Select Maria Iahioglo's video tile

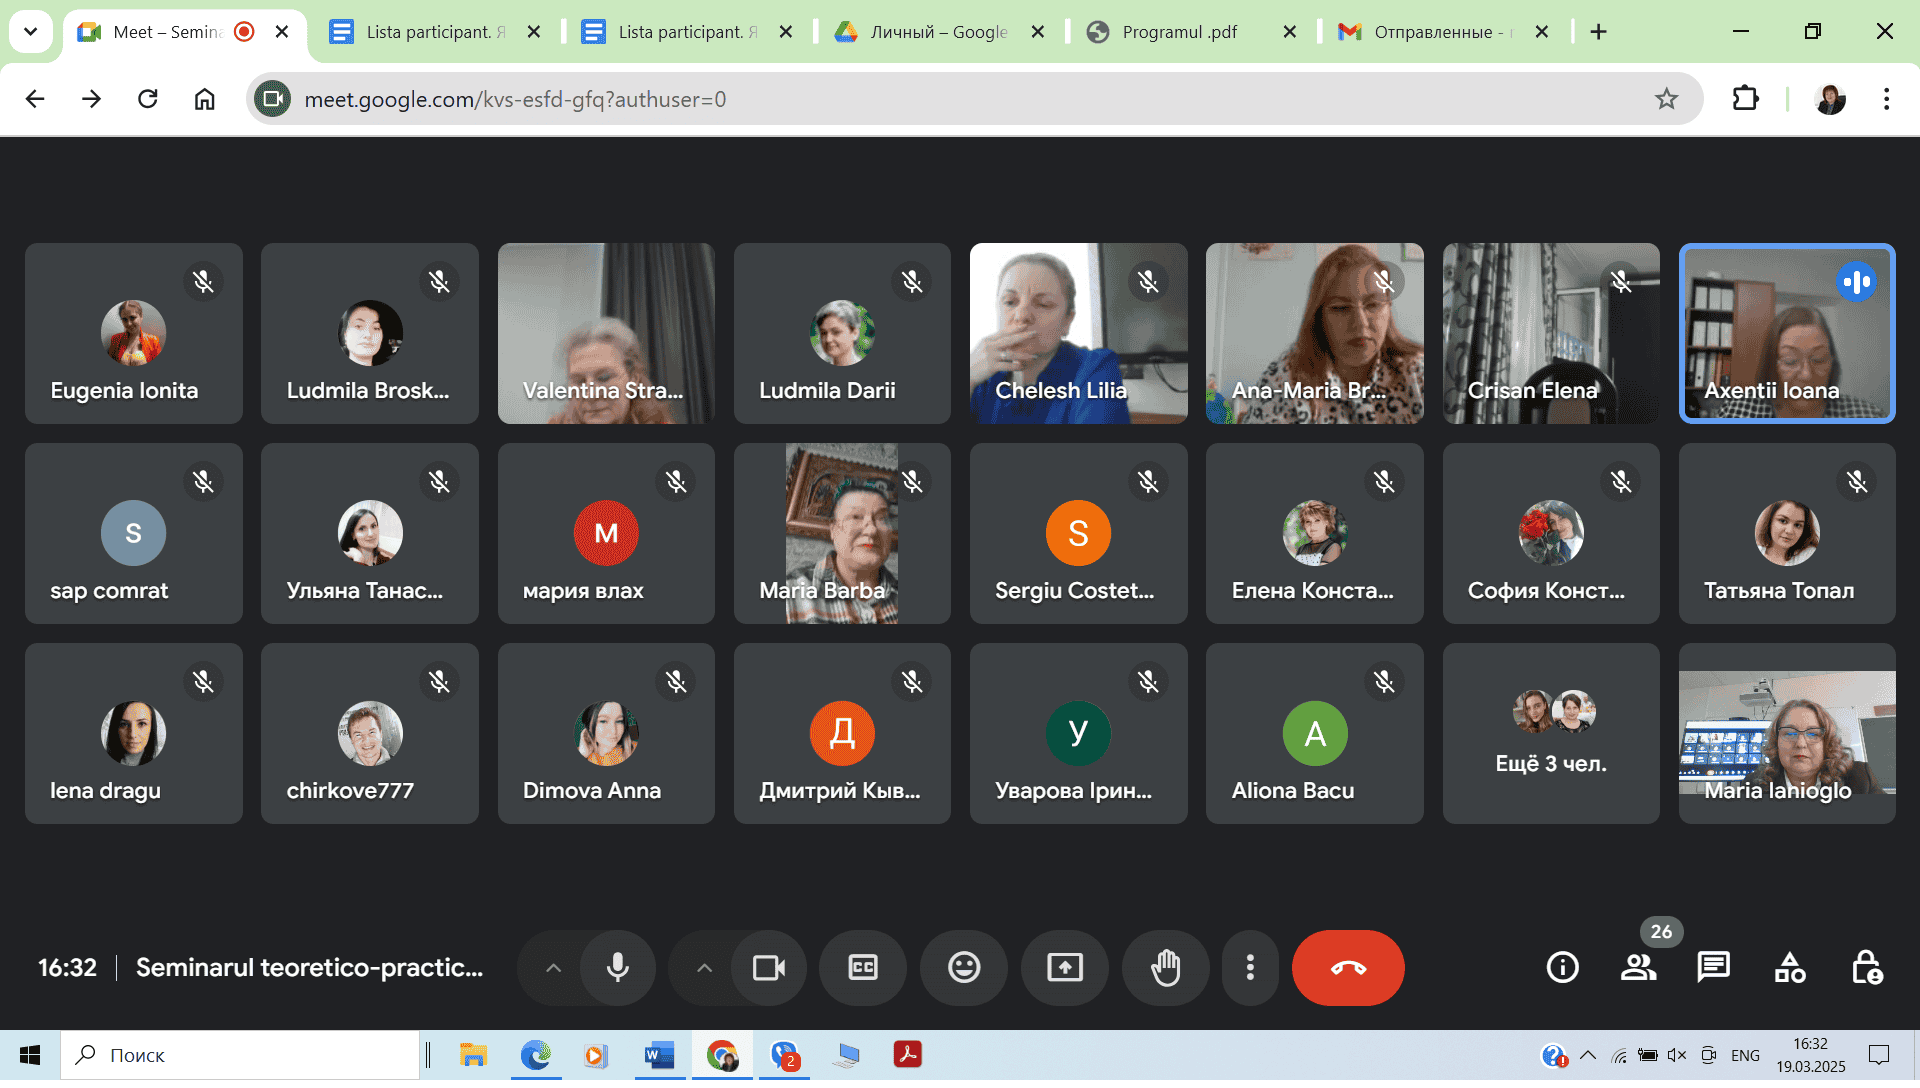click(x=1786, y=734)
